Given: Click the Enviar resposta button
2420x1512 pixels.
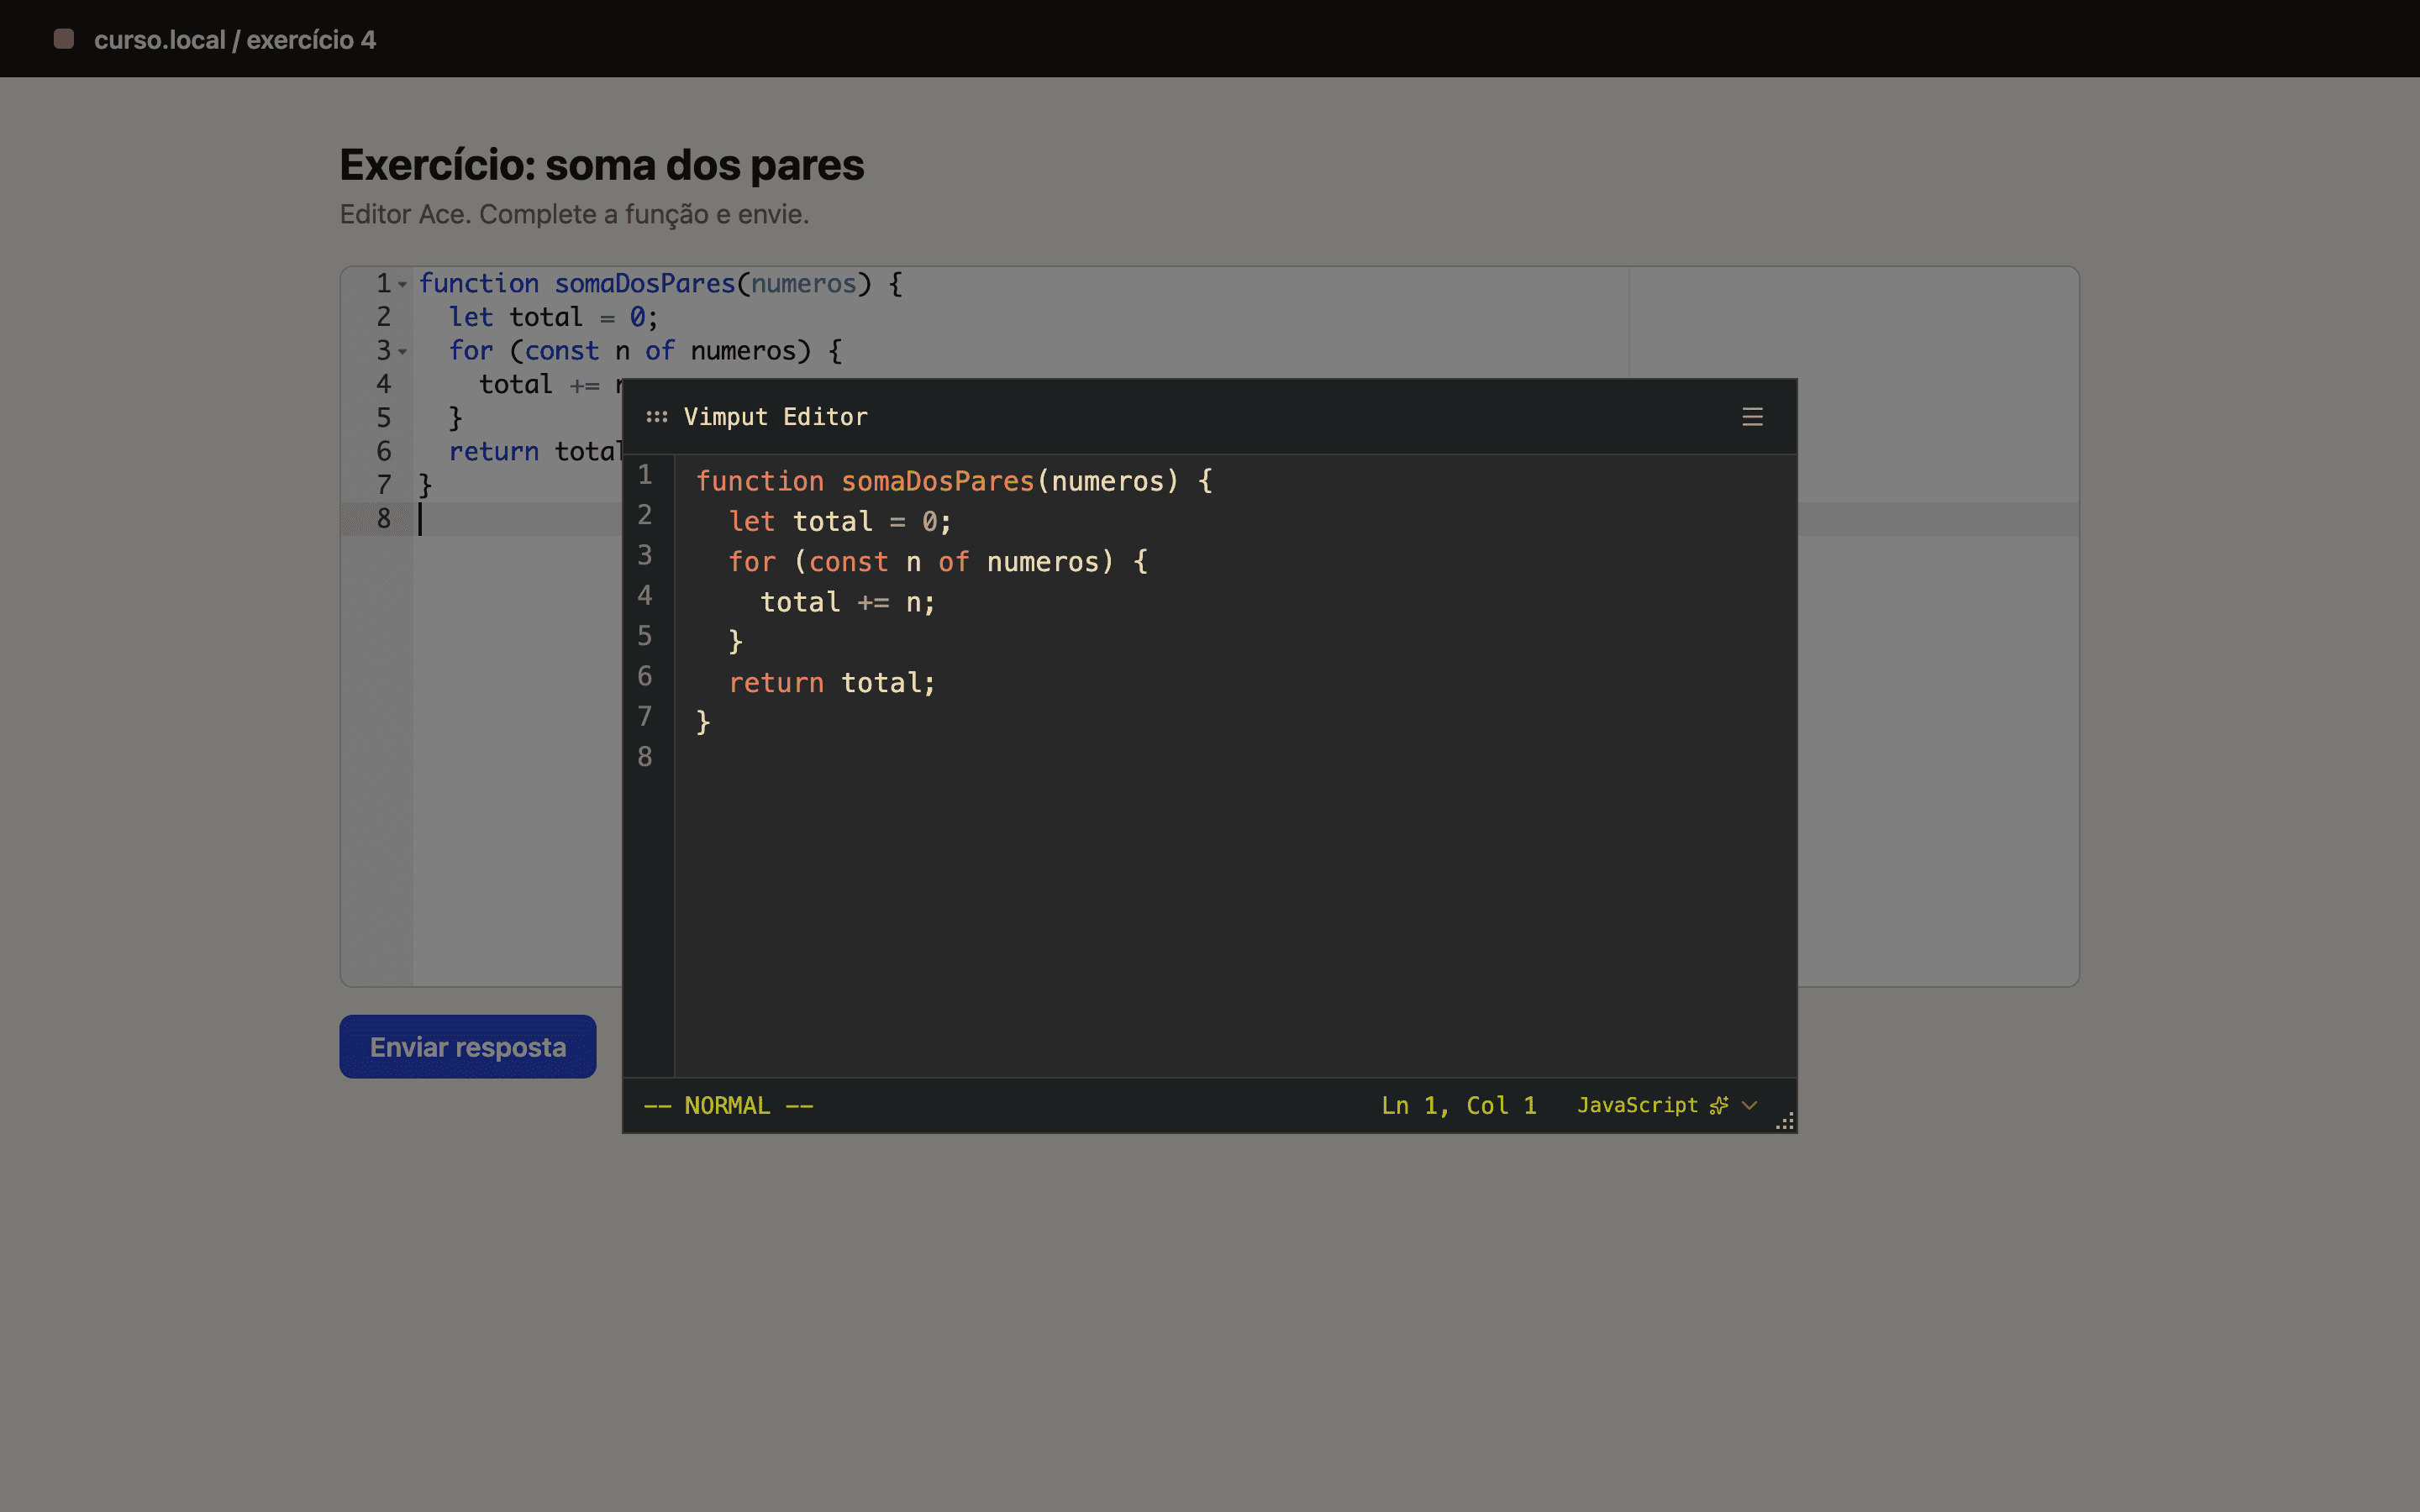Looking at the screenshot, I should coord(468,1047).
